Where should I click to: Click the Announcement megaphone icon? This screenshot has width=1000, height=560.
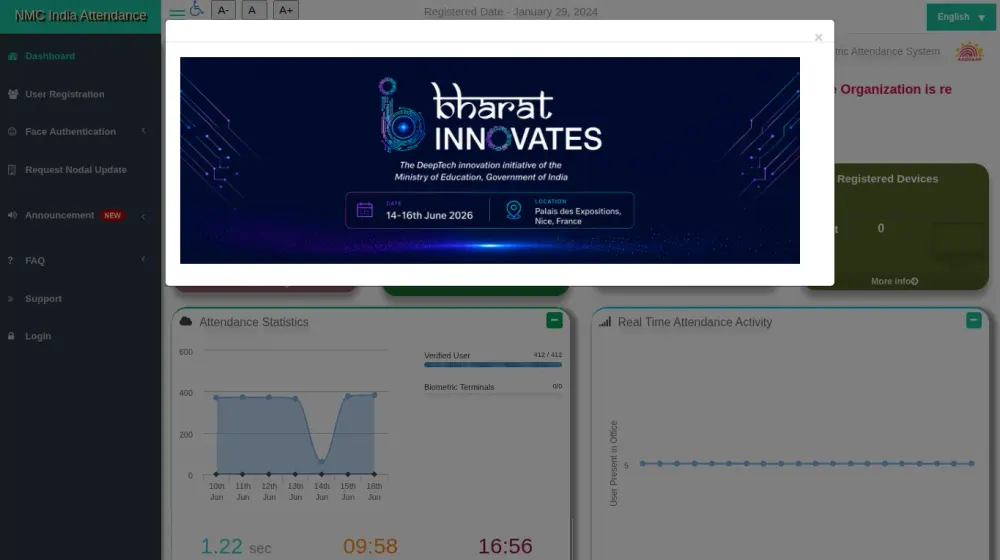tap(12, 215)
